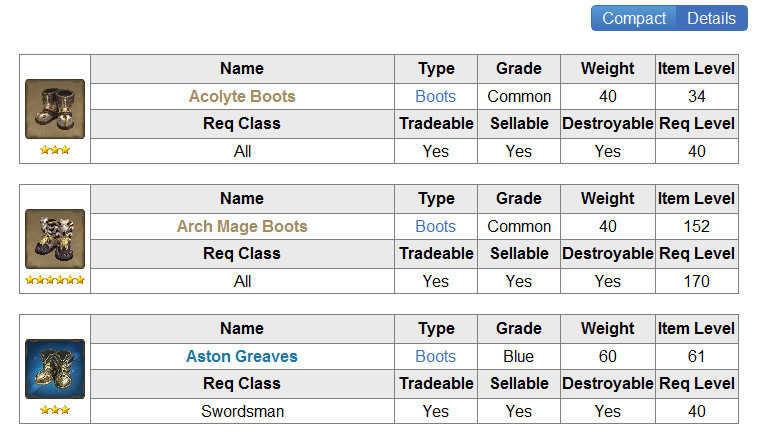Click the Swordsman required class cell
Image resolution: width=758 pixels, height=436 pixels.
[242, 411]
